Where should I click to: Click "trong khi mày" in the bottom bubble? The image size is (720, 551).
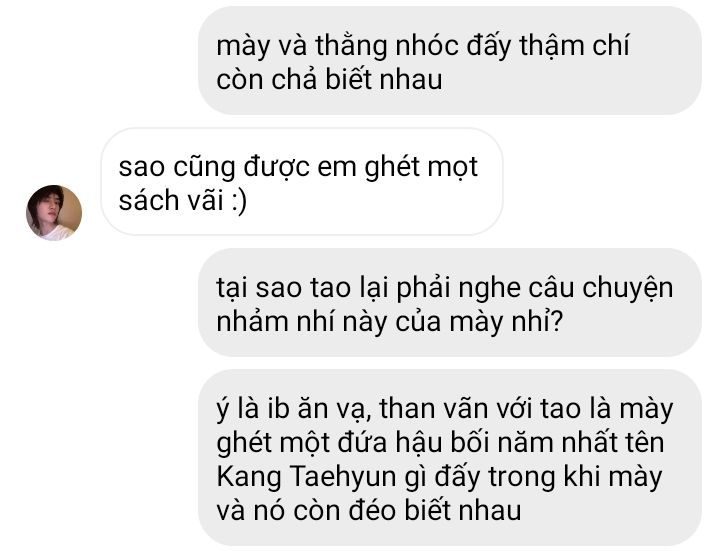pyautogui.click(x=575, y=477)
